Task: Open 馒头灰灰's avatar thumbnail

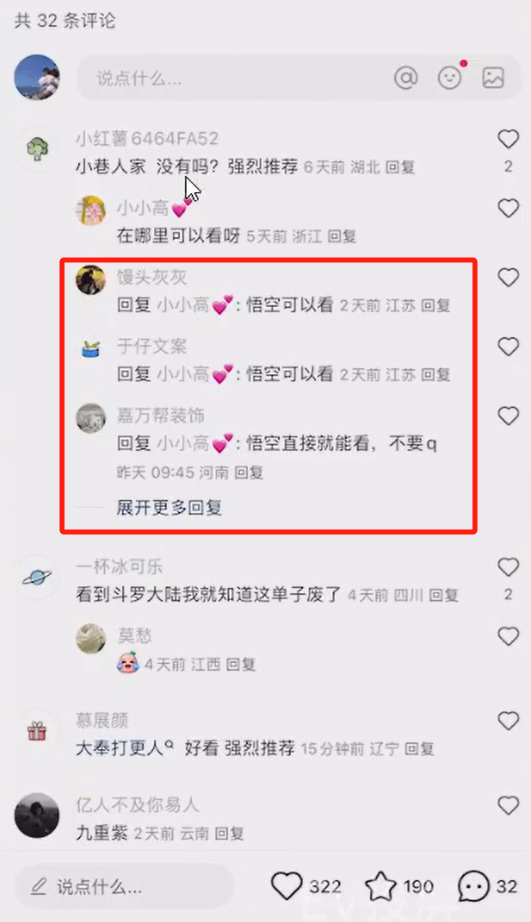Action: pos(91,279)
